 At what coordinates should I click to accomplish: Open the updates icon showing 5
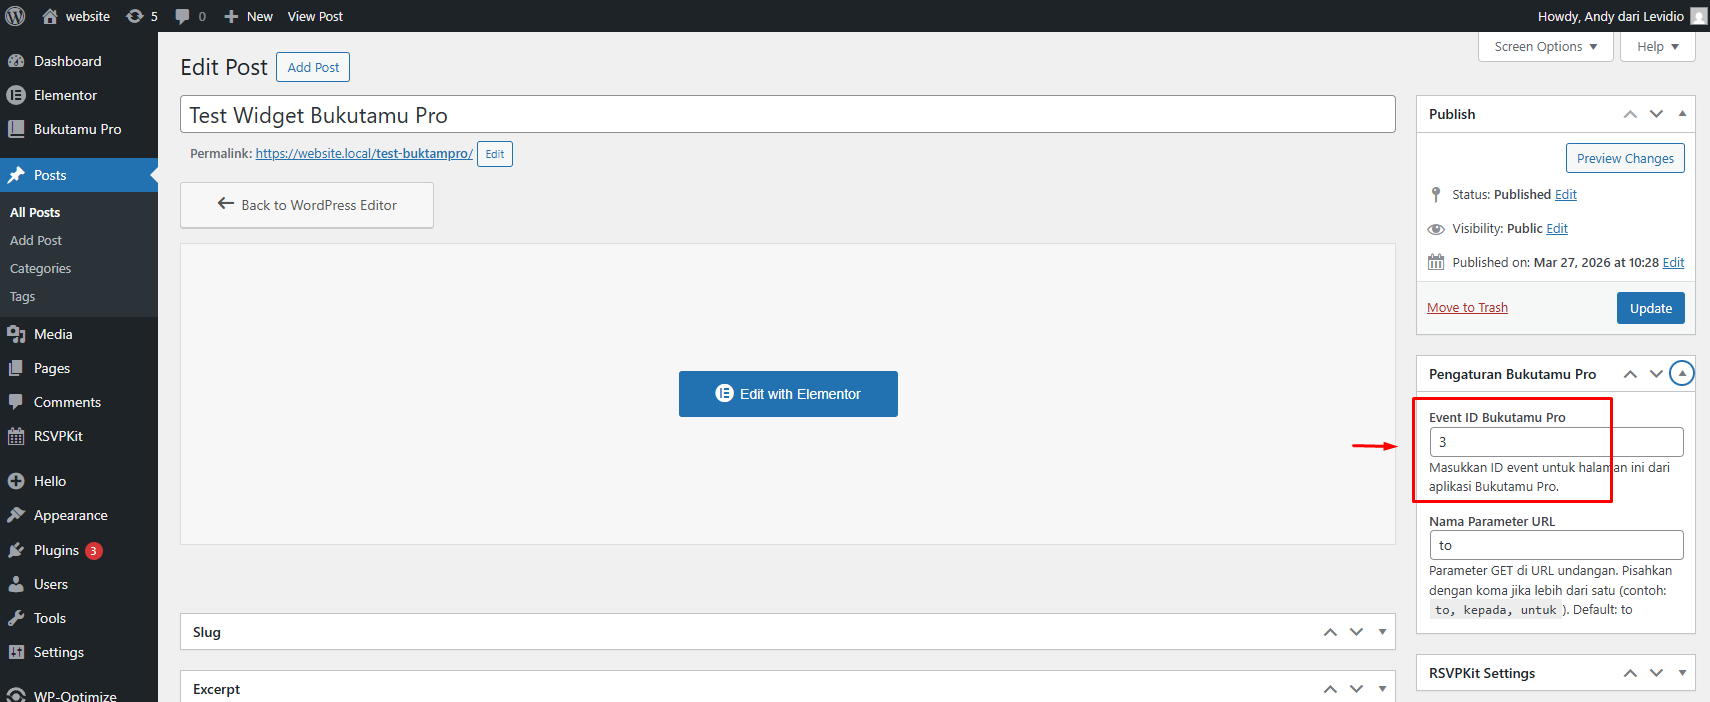(x=135, y=16)
